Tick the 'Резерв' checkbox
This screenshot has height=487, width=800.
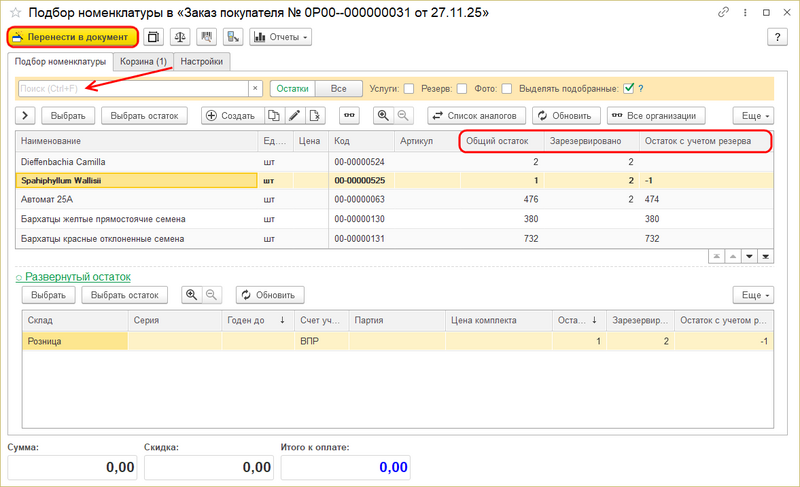[x=462, y=88]
